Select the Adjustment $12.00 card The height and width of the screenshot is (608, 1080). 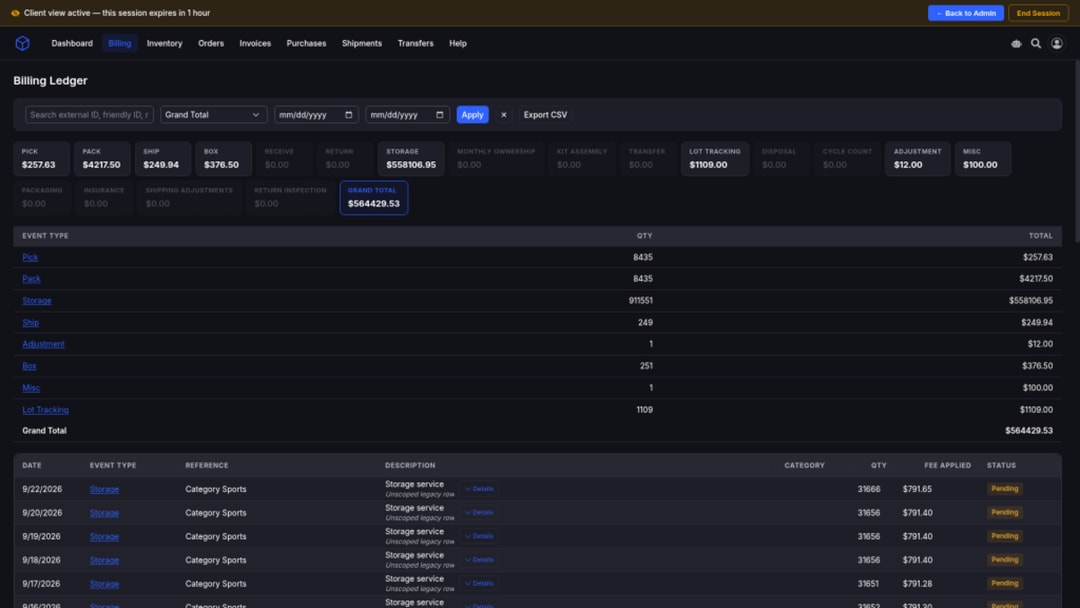(917, 158)
